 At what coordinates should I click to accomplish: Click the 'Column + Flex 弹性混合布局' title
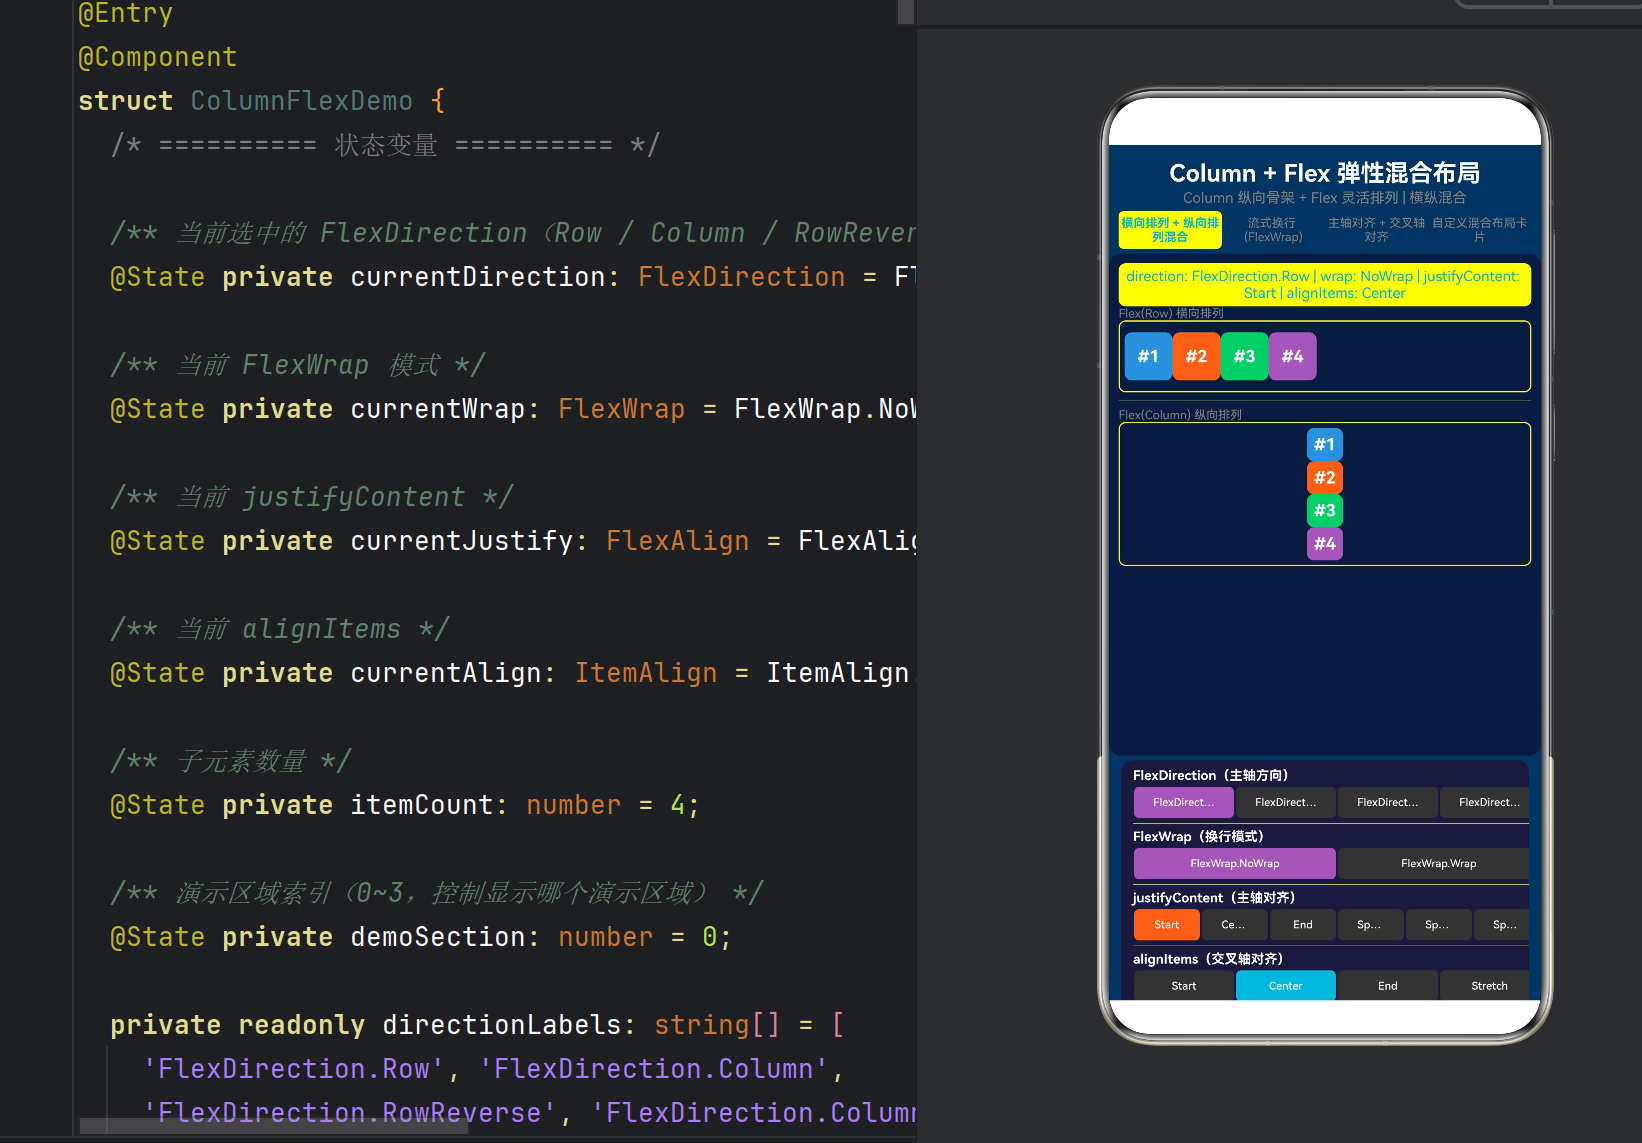pos(1324,173)
